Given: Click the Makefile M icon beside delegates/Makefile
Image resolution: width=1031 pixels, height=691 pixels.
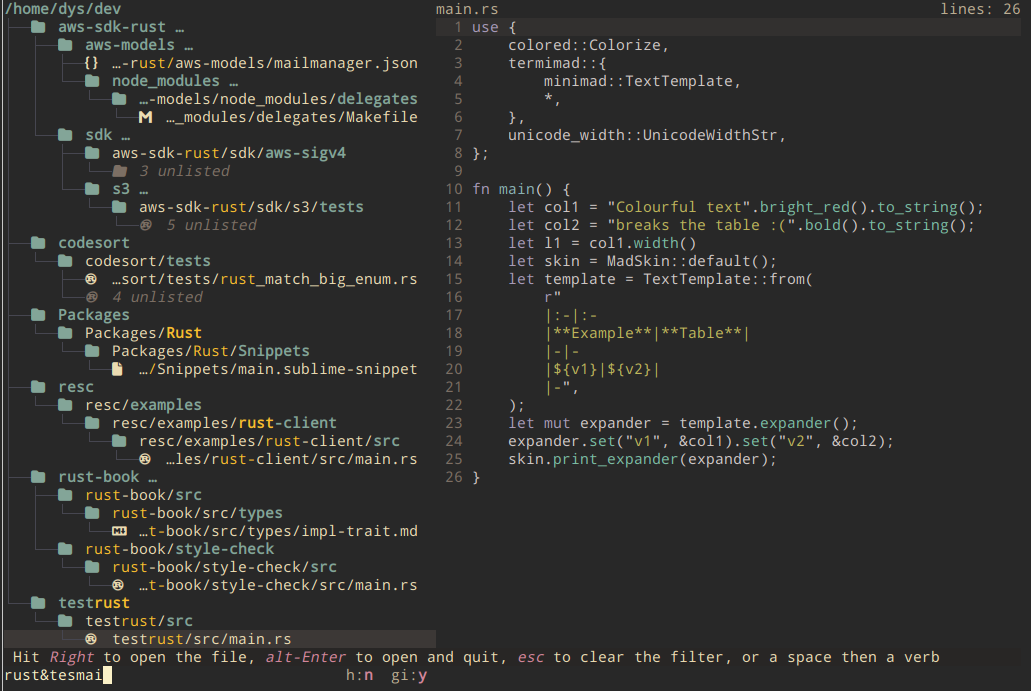Looking at the screenshot, I should (x=145, y=116).
